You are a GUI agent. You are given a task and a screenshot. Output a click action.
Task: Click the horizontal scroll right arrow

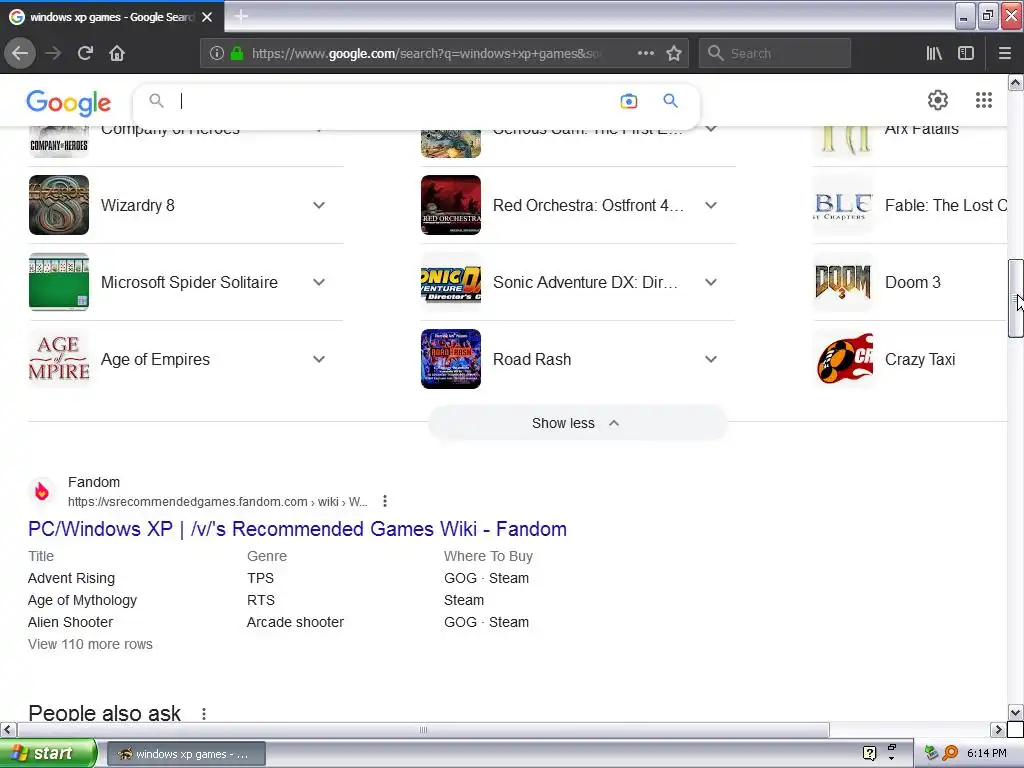click(997, 729)
